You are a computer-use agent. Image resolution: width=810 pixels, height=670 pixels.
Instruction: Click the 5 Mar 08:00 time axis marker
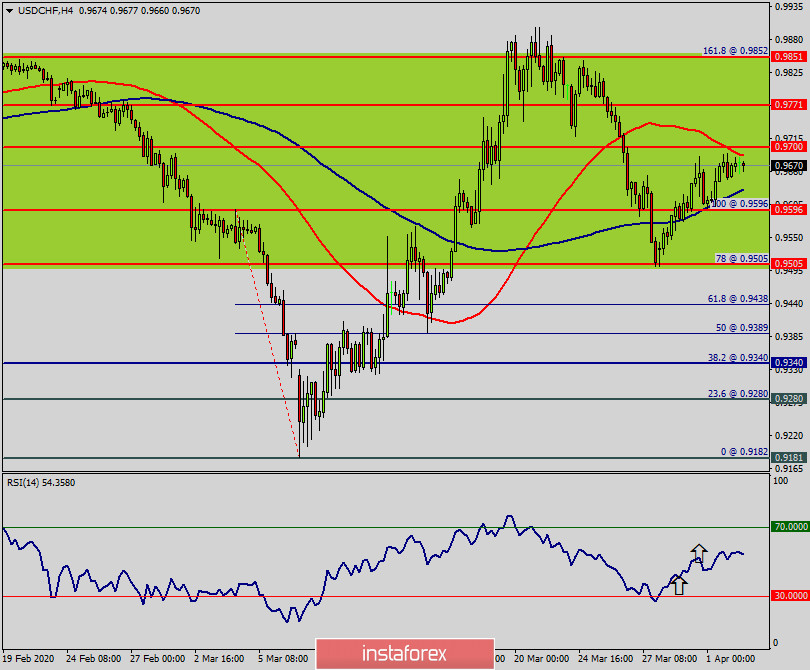coord(282,659)
